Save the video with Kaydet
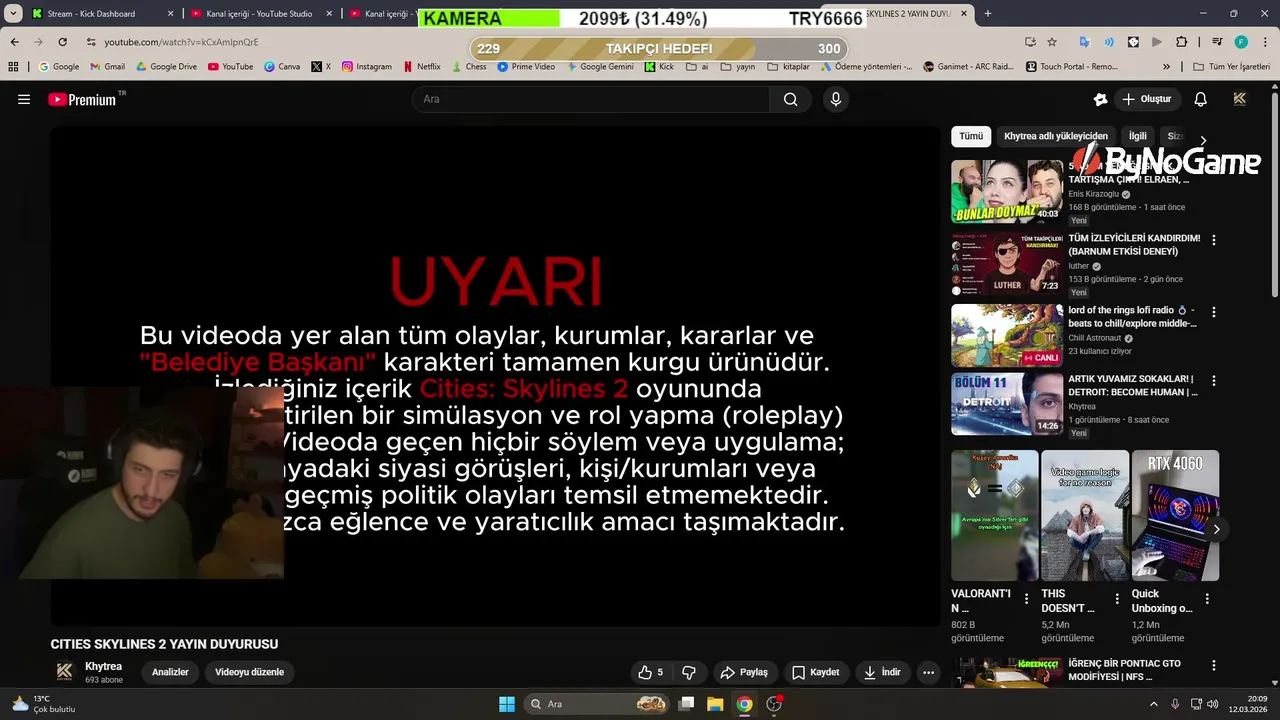 click(816, 672)
